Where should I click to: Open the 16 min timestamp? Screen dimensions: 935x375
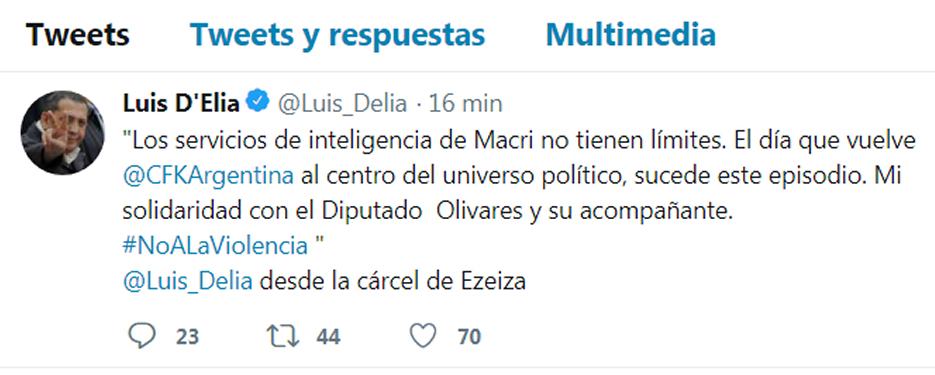coord(466,104)
